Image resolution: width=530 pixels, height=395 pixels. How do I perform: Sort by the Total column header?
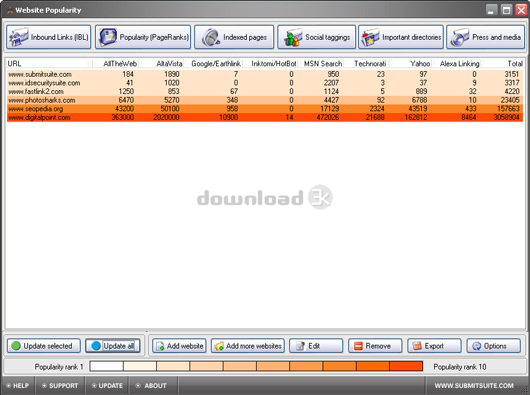[515, 64]
